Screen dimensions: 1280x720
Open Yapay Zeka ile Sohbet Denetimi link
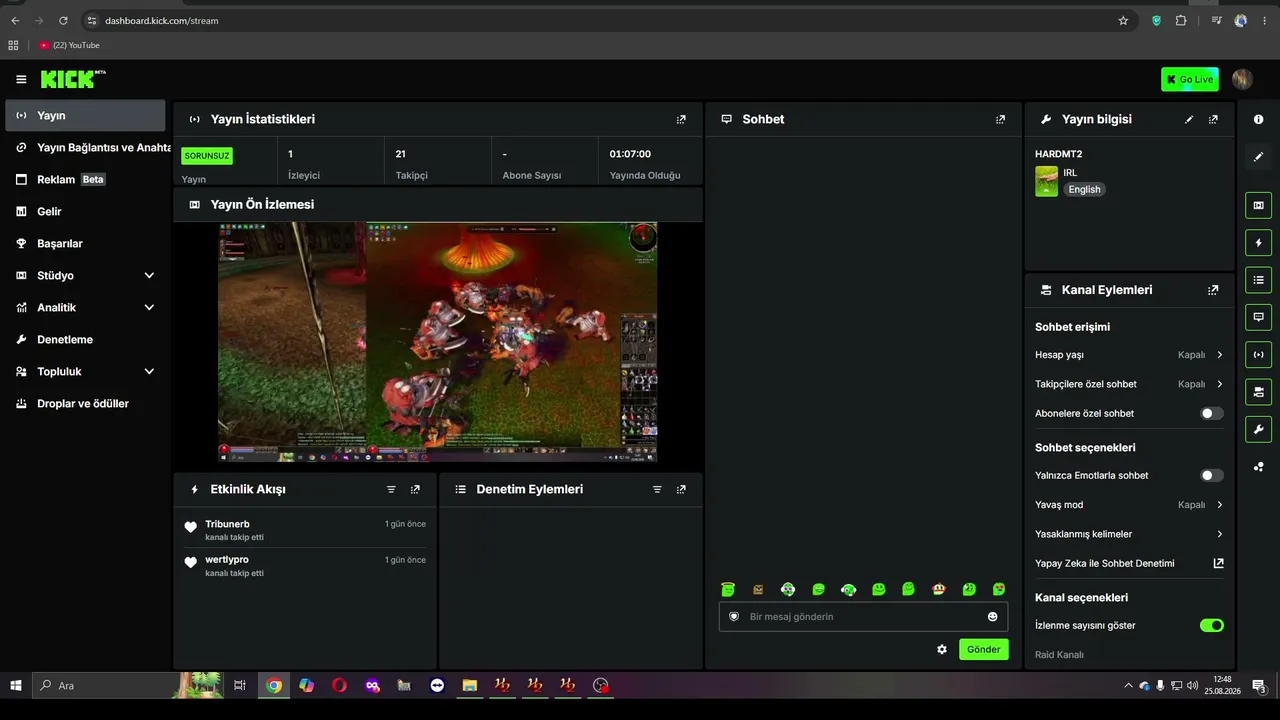1129,563
